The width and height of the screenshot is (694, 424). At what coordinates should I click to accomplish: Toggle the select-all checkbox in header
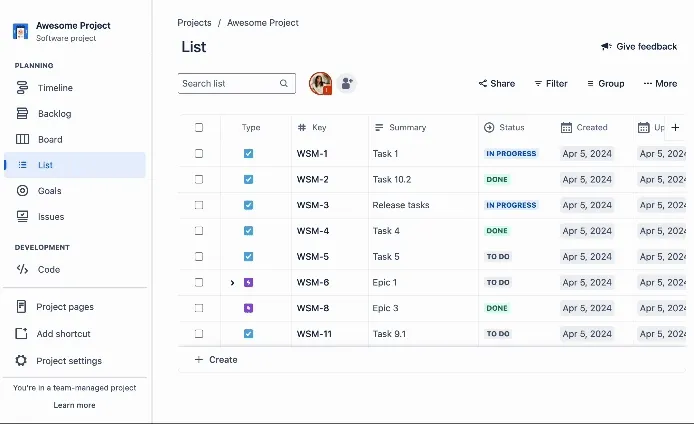pos(199,127)
